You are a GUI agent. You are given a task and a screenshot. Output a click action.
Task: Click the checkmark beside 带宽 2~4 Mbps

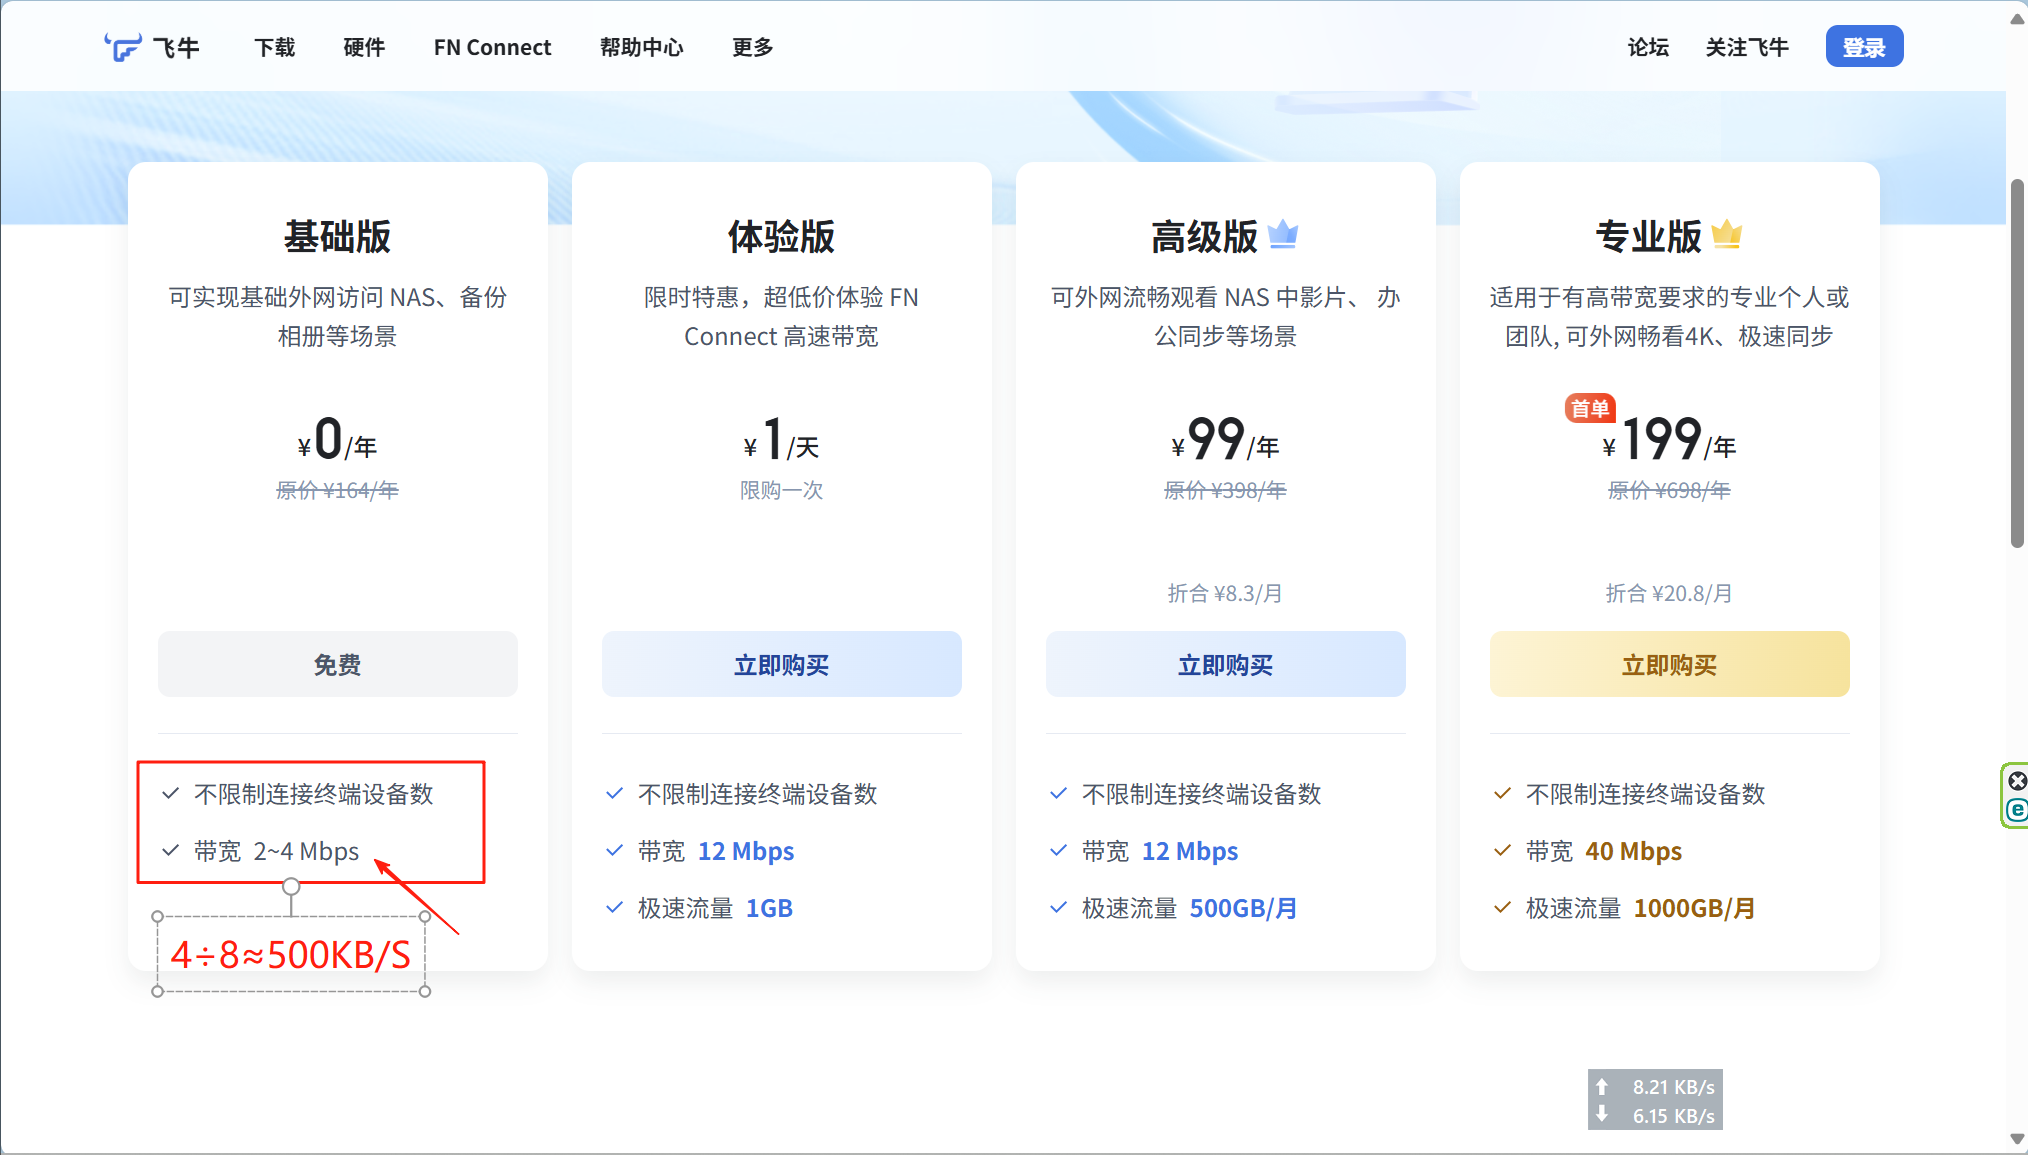pos(171,851)
